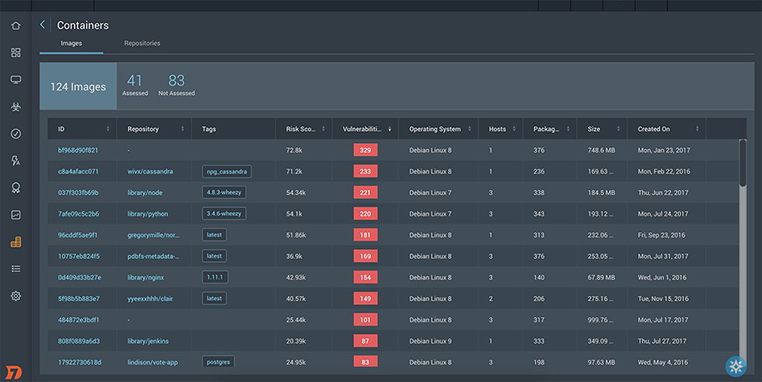Open the library/jenkins repository link

point(148,341)
